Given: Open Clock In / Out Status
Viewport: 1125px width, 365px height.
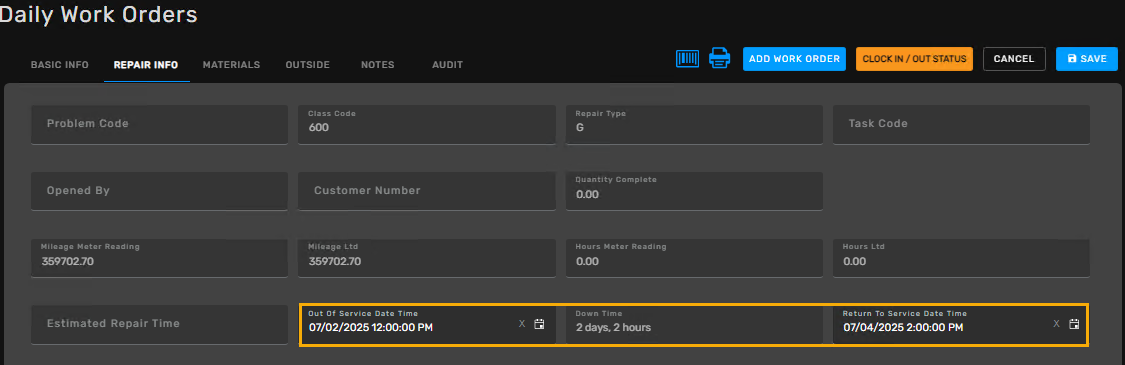Looking at the screenshot, I should coord(914,59).
